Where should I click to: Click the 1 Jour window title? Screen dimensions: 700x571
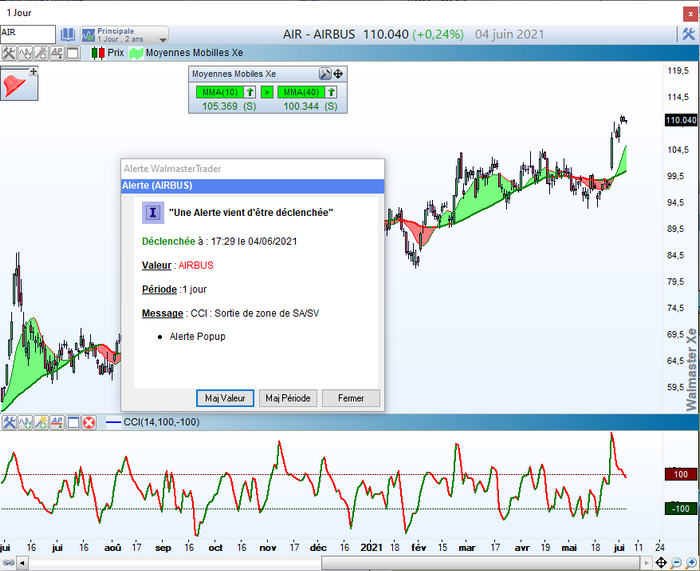(19, 13)
